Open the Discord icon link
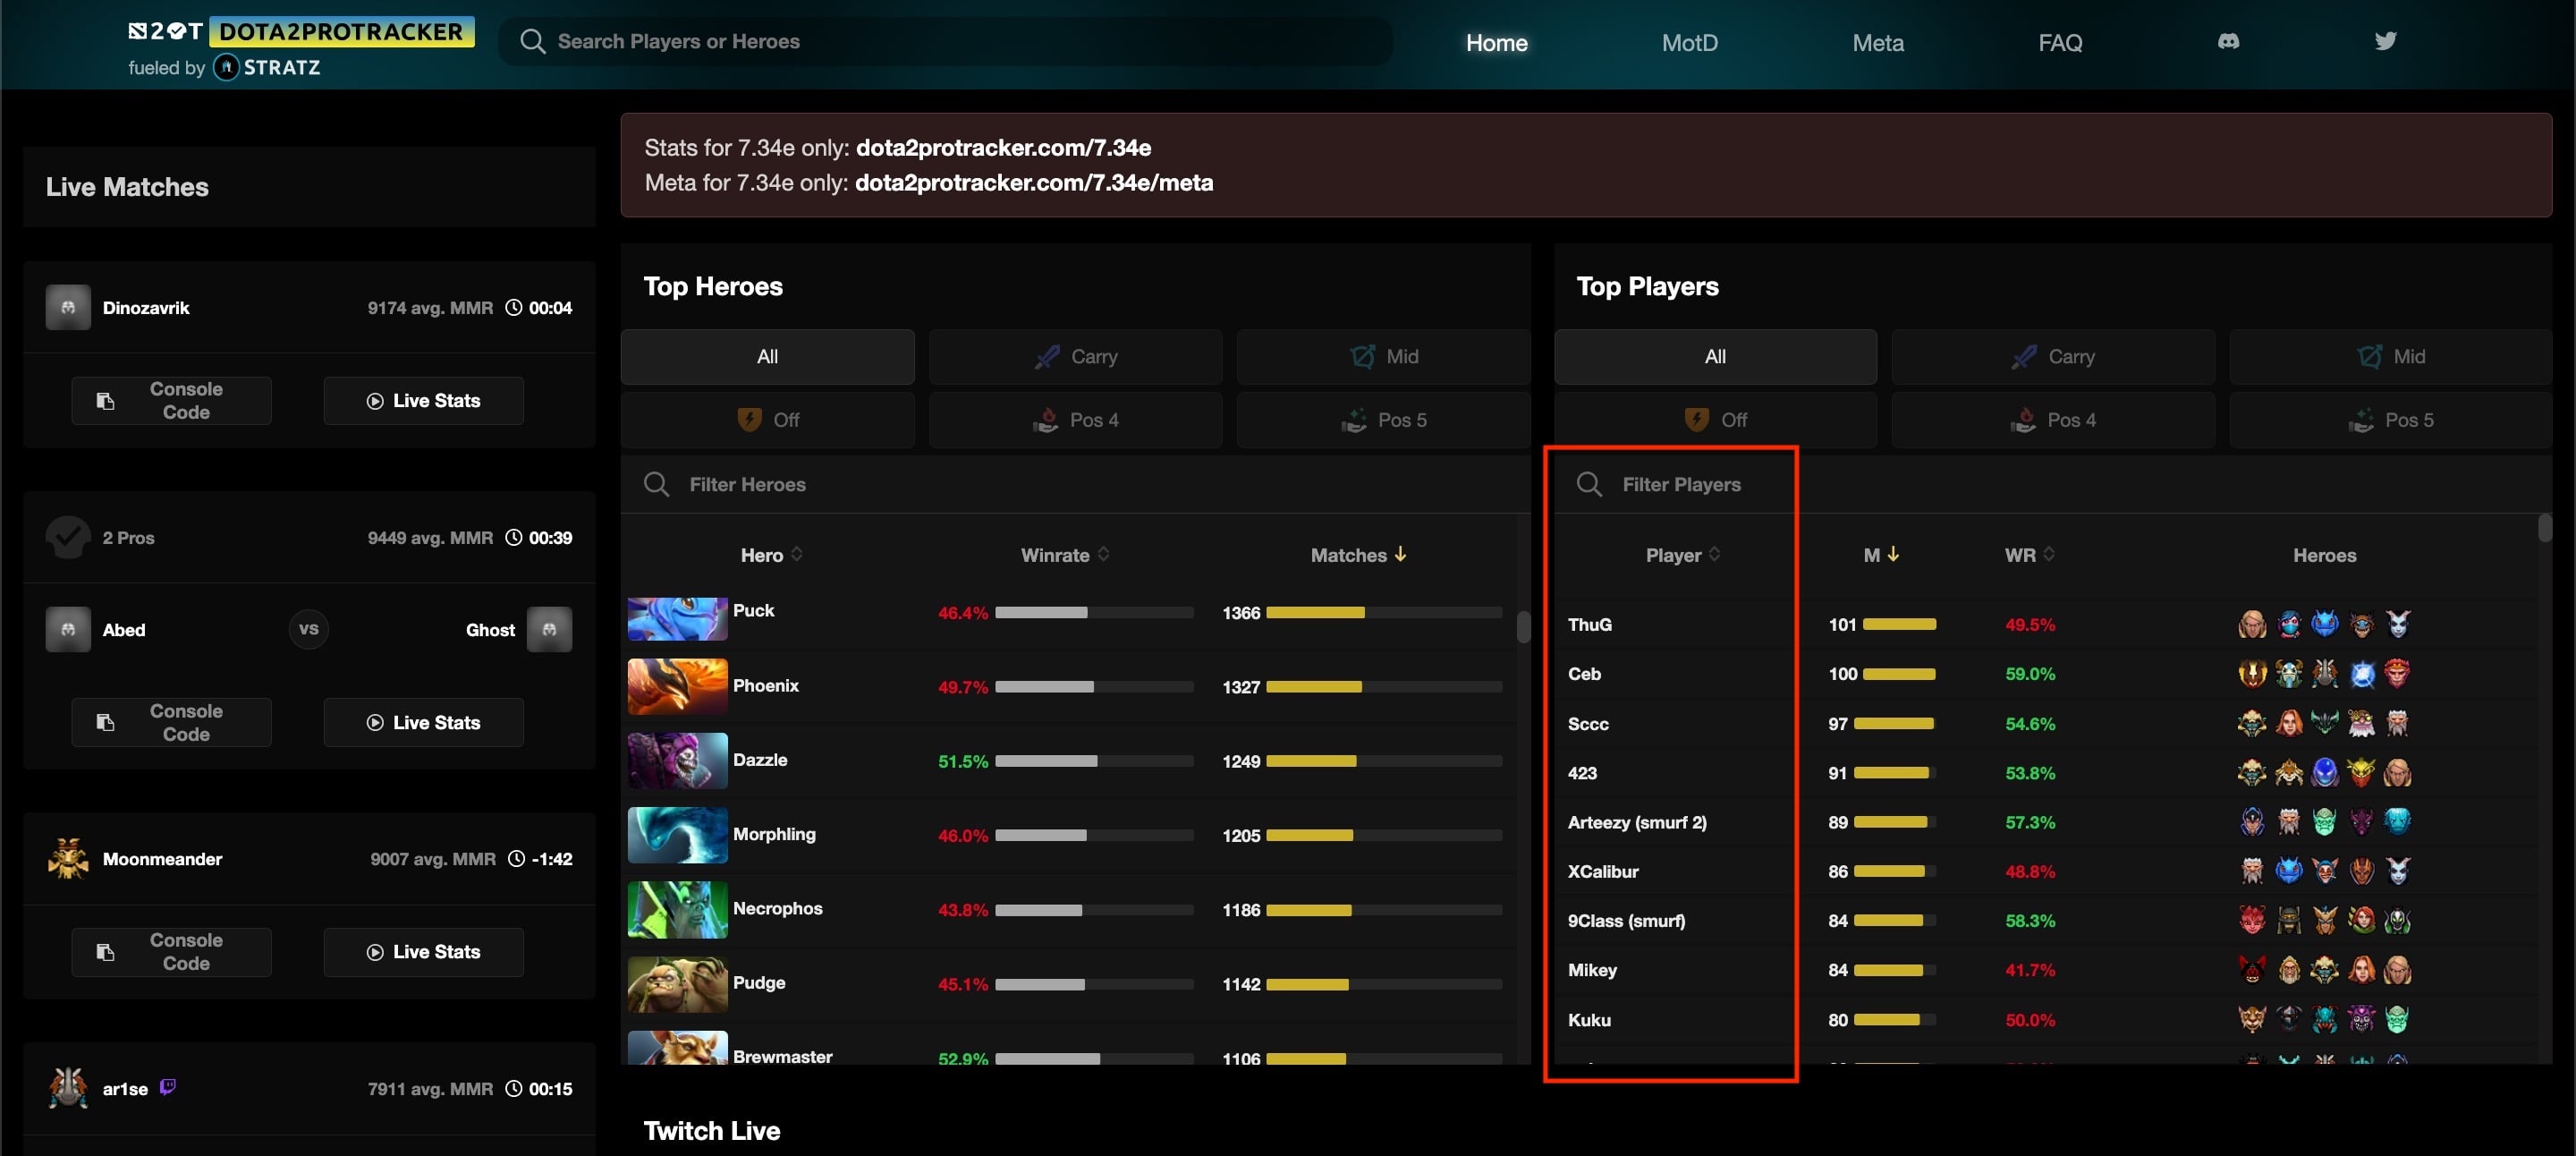This screenshot has height=1156, width=2576. tap(2228, 42)
